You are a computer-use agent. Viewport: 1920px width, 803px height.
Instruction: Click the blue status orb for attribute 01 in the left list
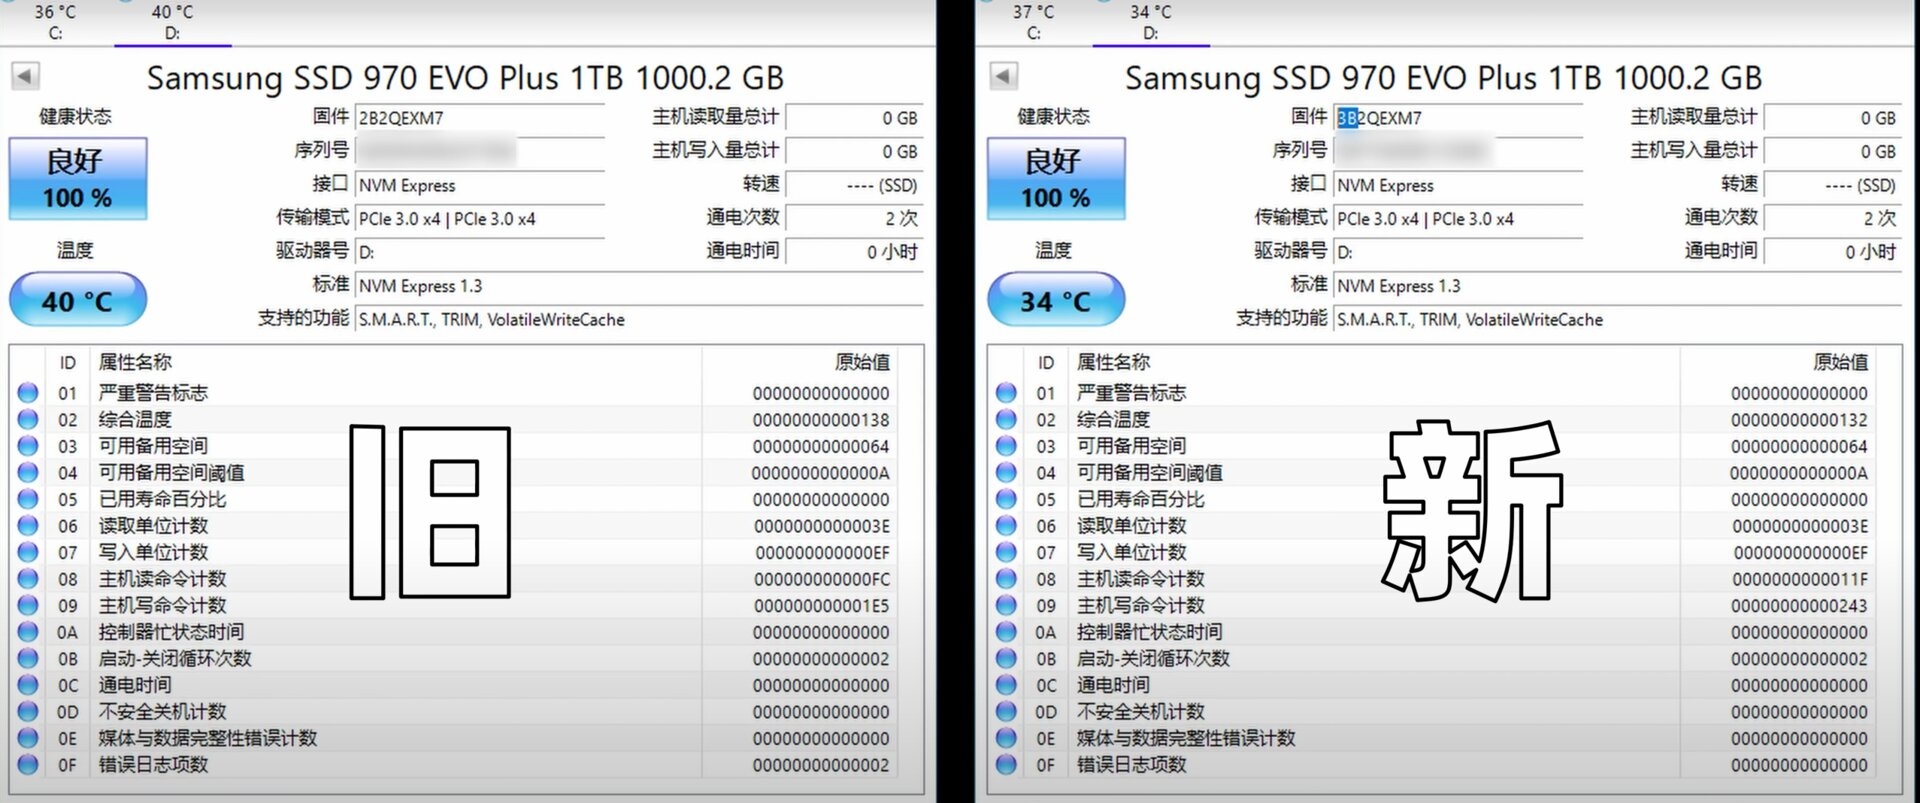[28, 393]
